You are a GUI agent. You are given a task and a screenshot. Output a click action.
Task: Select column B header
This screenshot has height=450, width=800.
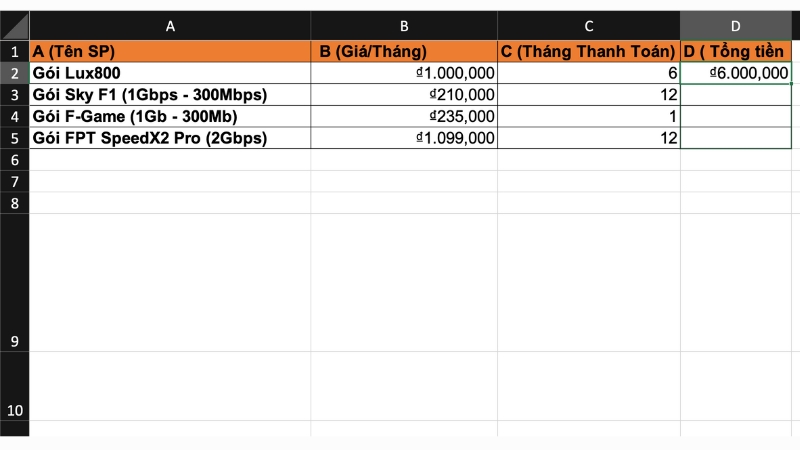tap(404, 26)
